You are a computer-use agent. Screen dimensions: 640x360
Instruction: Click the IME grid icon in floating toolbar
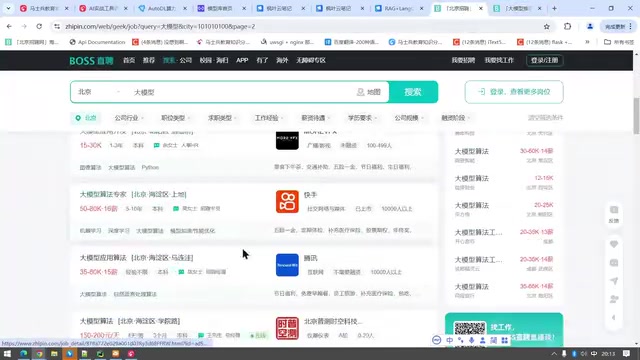tap(504, 340)
